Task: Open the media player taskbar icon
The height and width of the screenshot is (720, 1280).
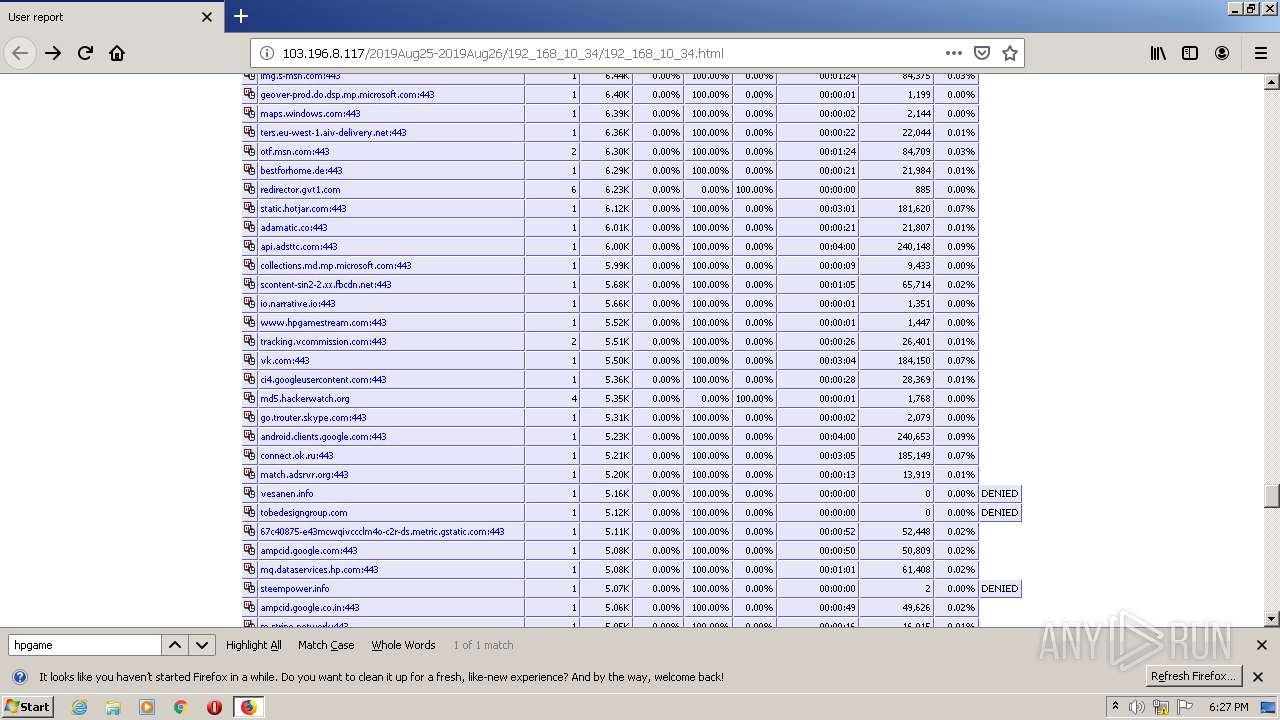Action: 147,707
